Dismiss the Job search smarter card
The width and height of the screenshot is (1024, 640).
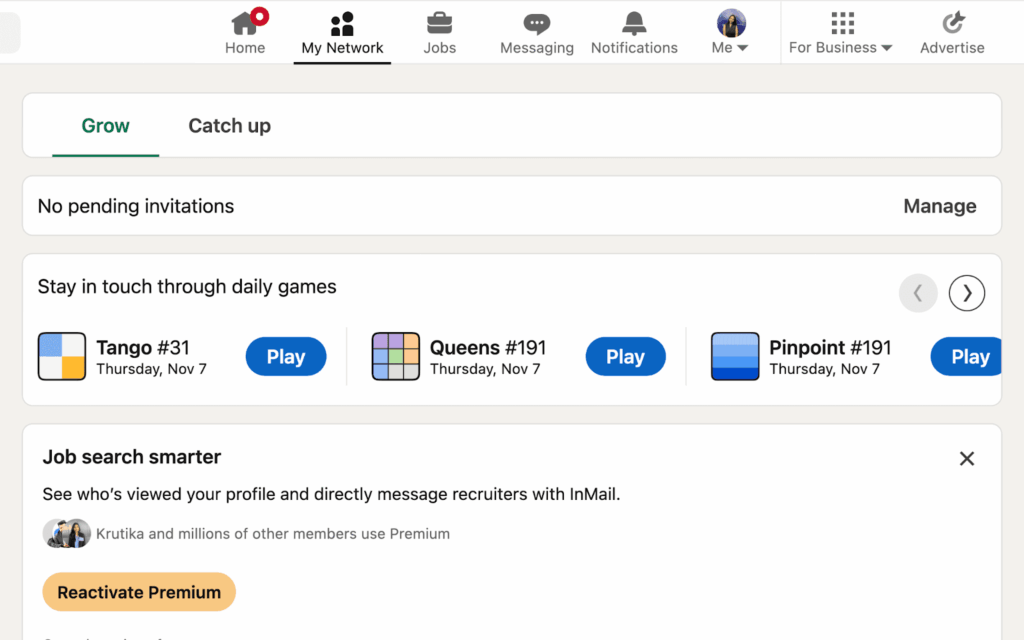click(966, 459)
